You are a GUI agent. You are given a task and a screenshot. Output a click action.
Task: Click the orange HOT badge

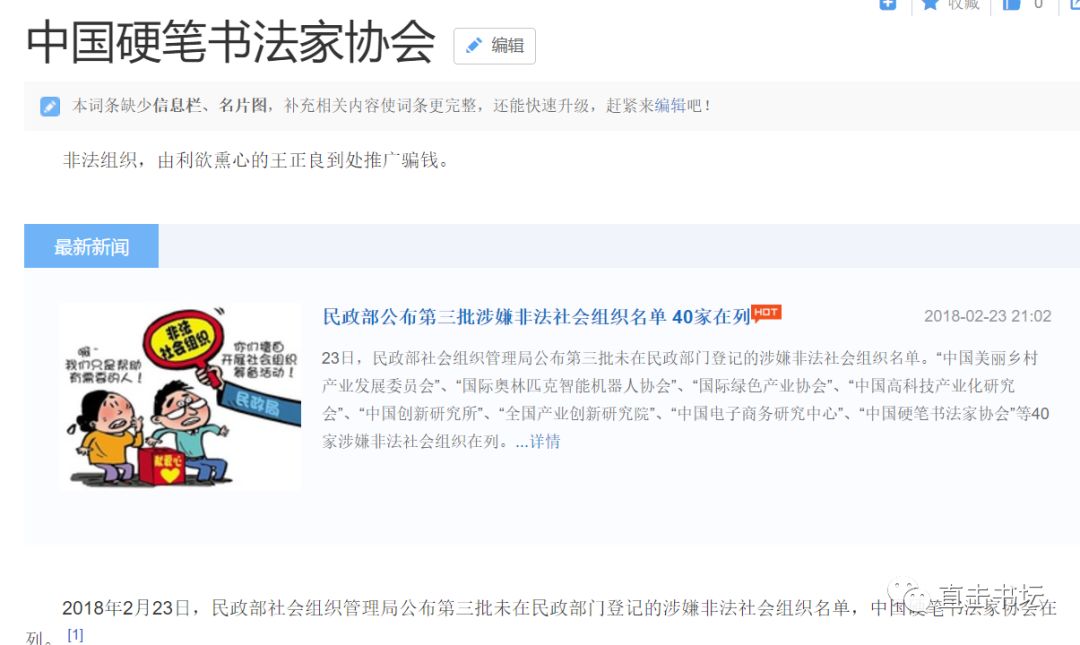point(766,313)
